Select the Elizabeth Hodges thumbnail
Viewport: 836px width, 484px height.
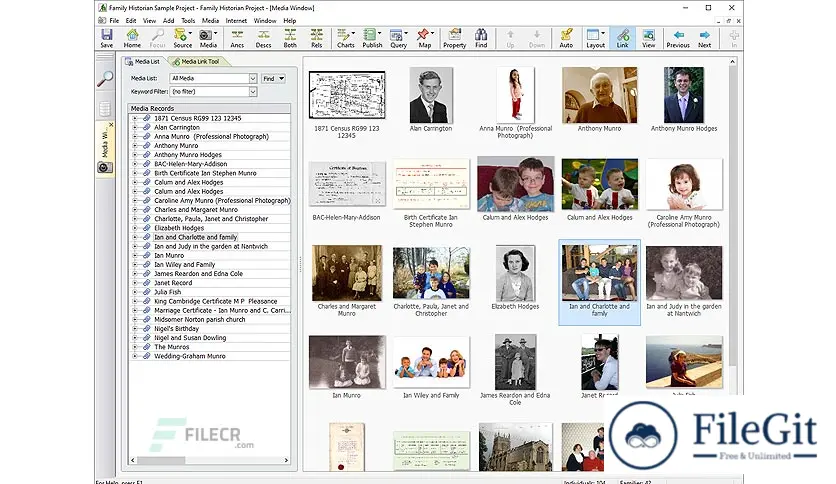[x=515, y=273]
